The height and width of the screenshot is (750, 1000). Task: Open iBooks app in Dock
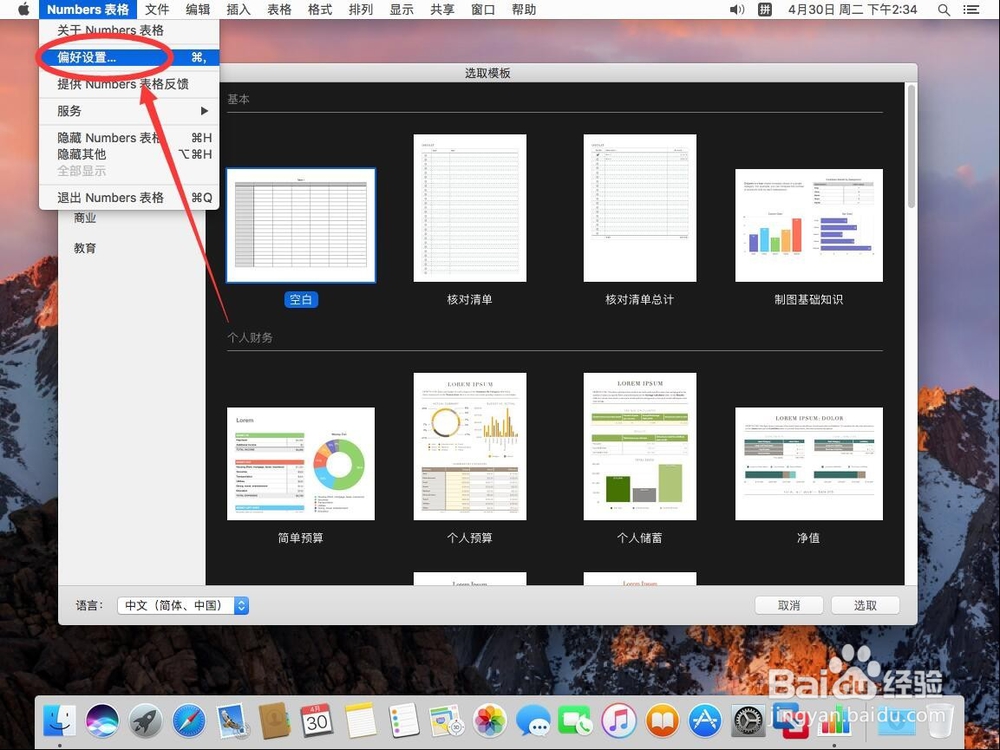coord(662,721)
